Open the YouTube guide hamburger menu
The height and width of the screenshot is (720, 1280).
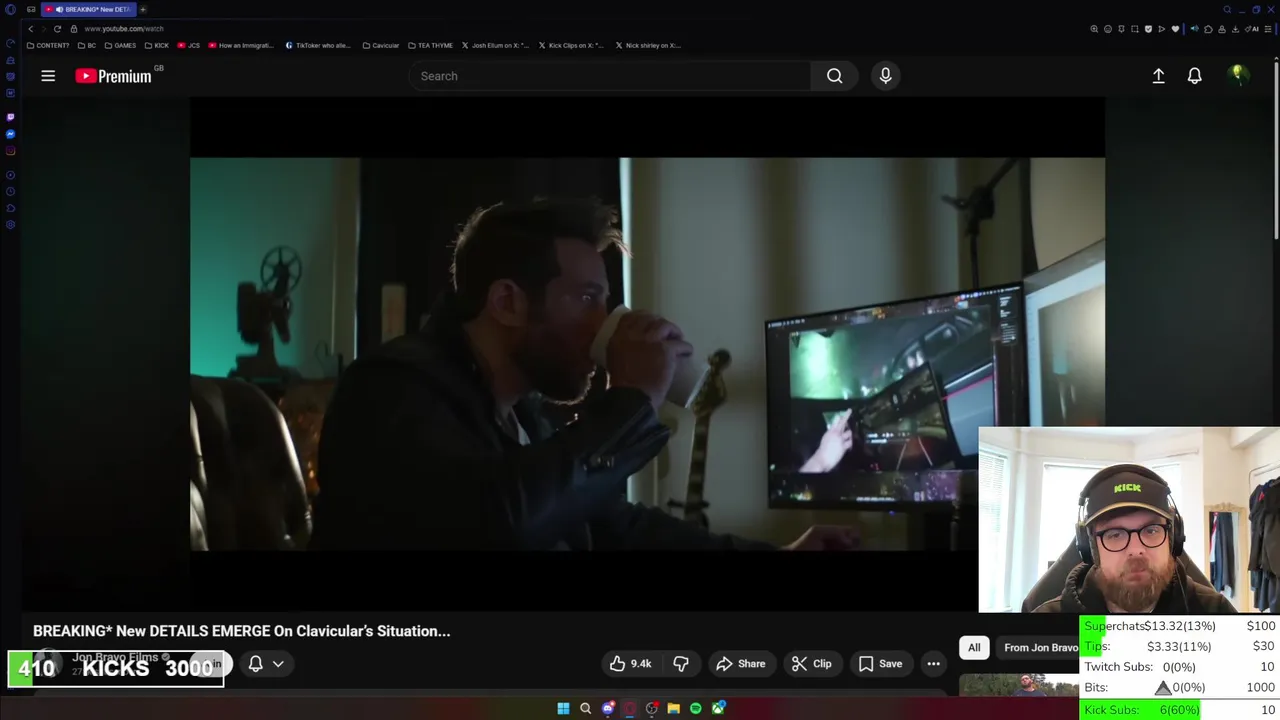48,76
